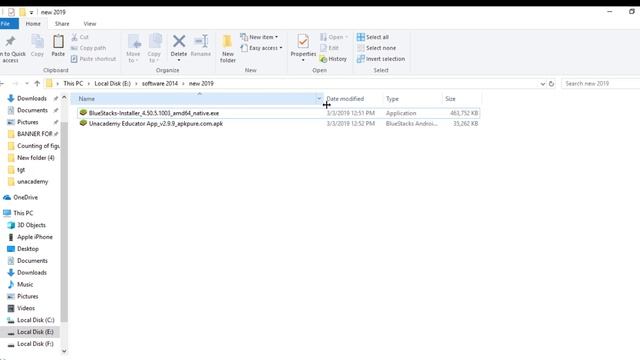
Task: Open pinned Downloads in Quick access
Action: pyautogui.click(x=31, y=98)
